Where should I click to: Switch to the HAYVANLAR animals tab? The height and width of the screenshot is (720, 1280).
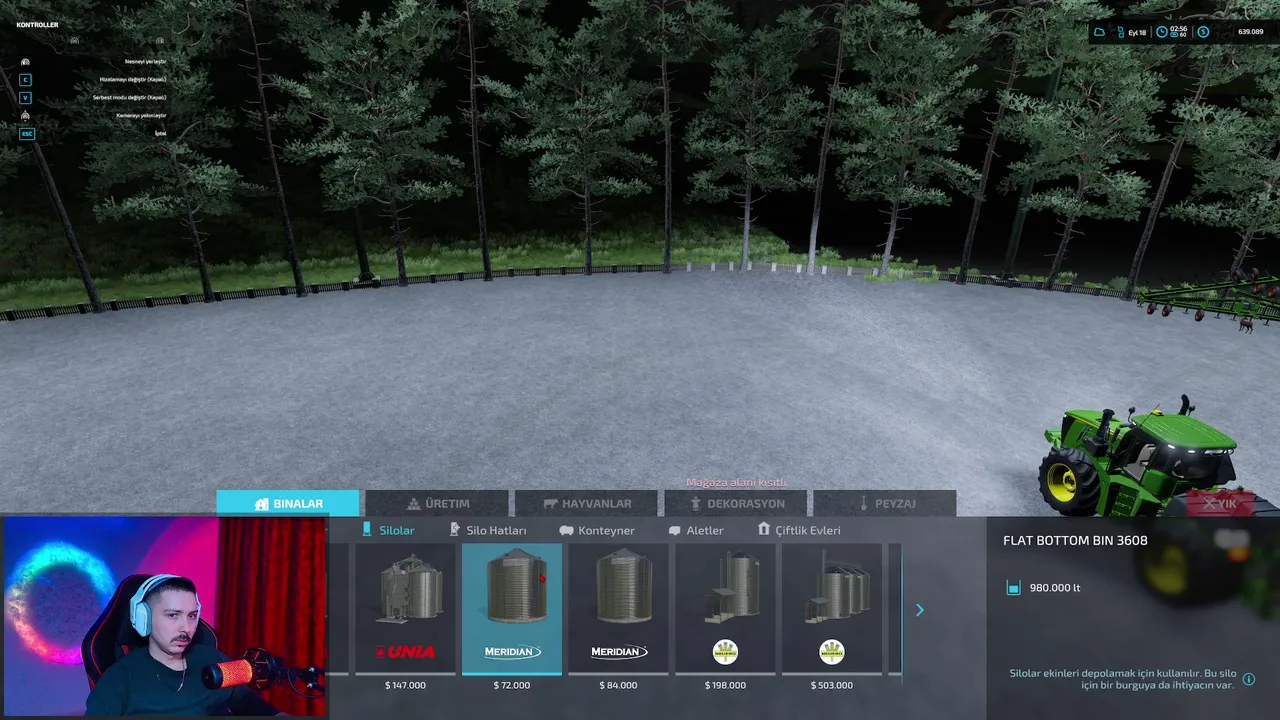586,503
